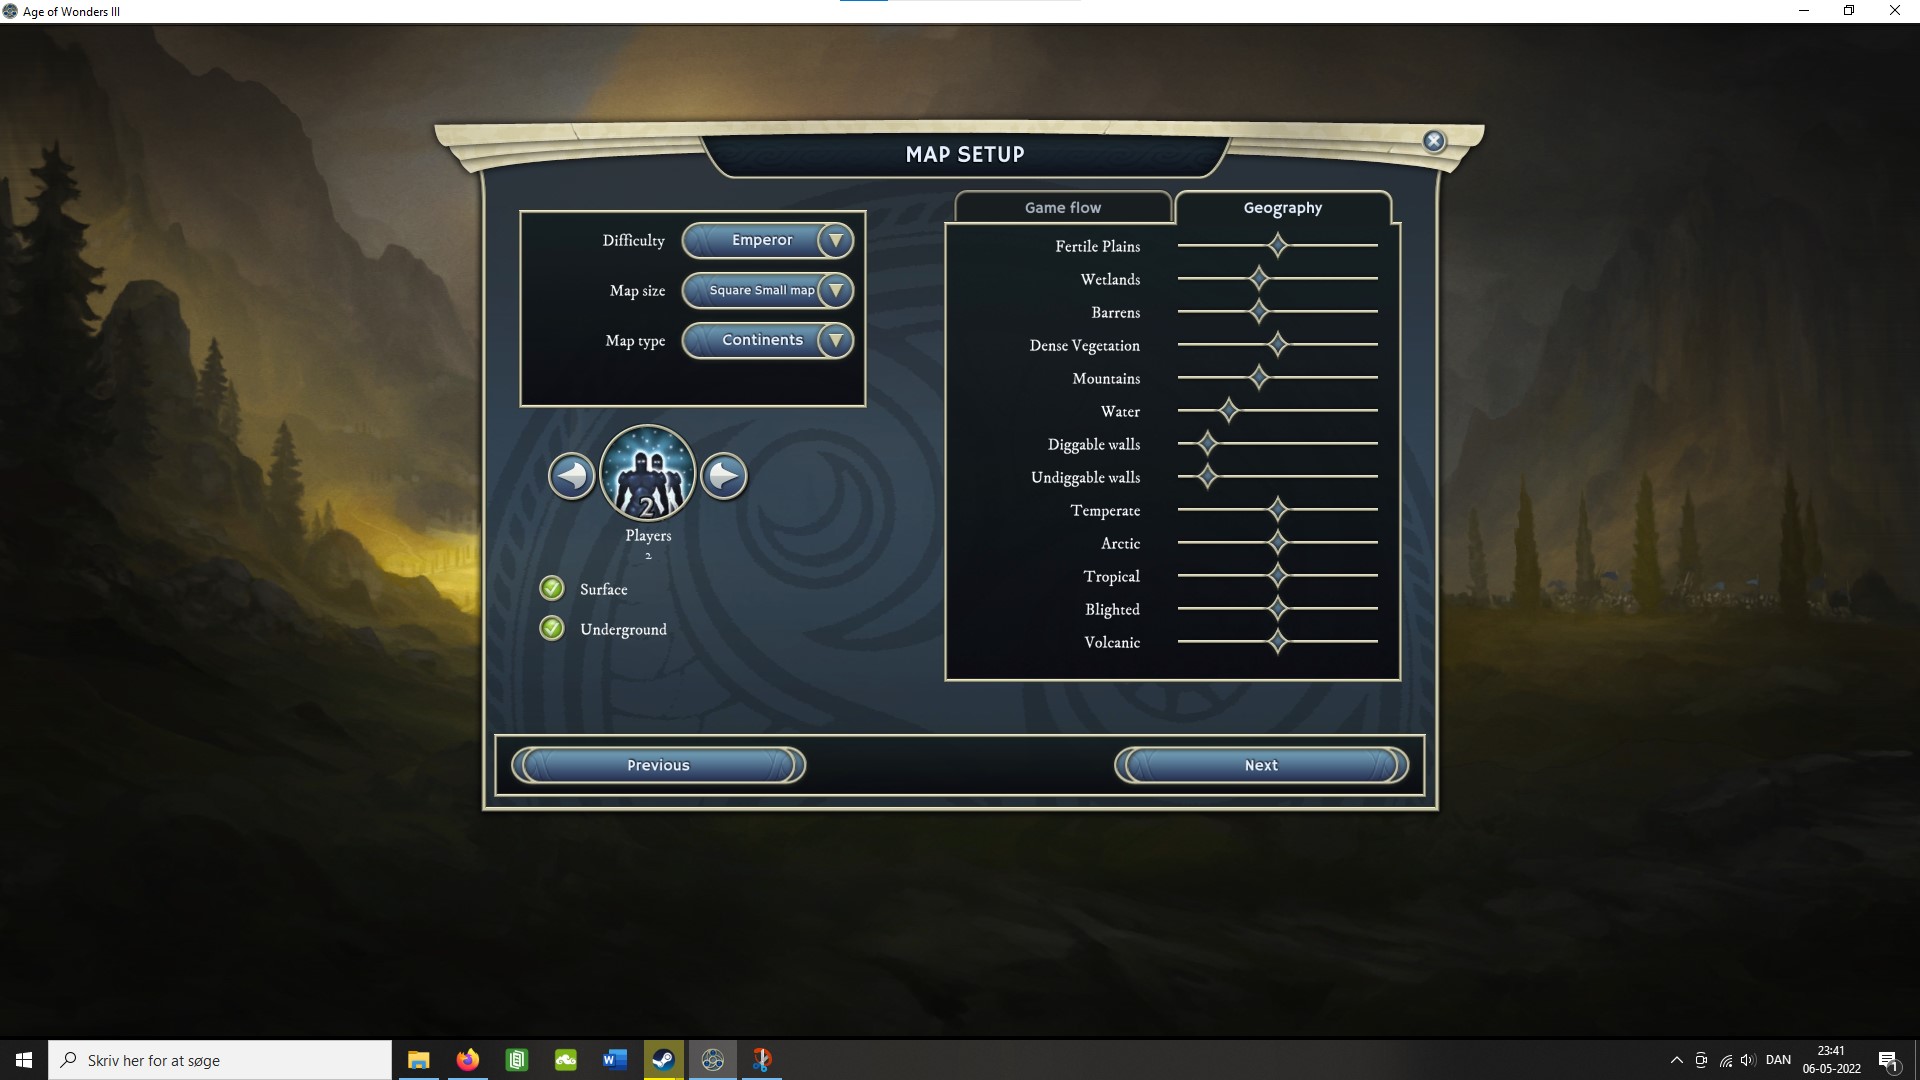Click the two-players portrait icon

coord(648,474)
